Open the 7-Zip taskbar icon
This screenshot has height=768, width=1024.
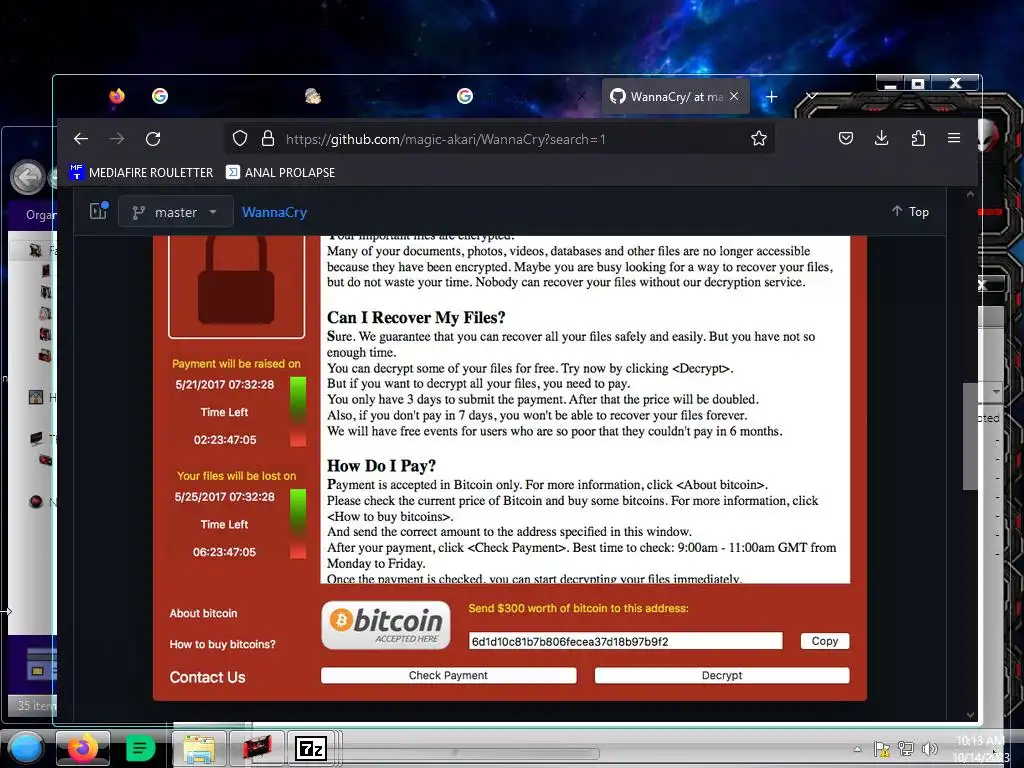point(311,748)
